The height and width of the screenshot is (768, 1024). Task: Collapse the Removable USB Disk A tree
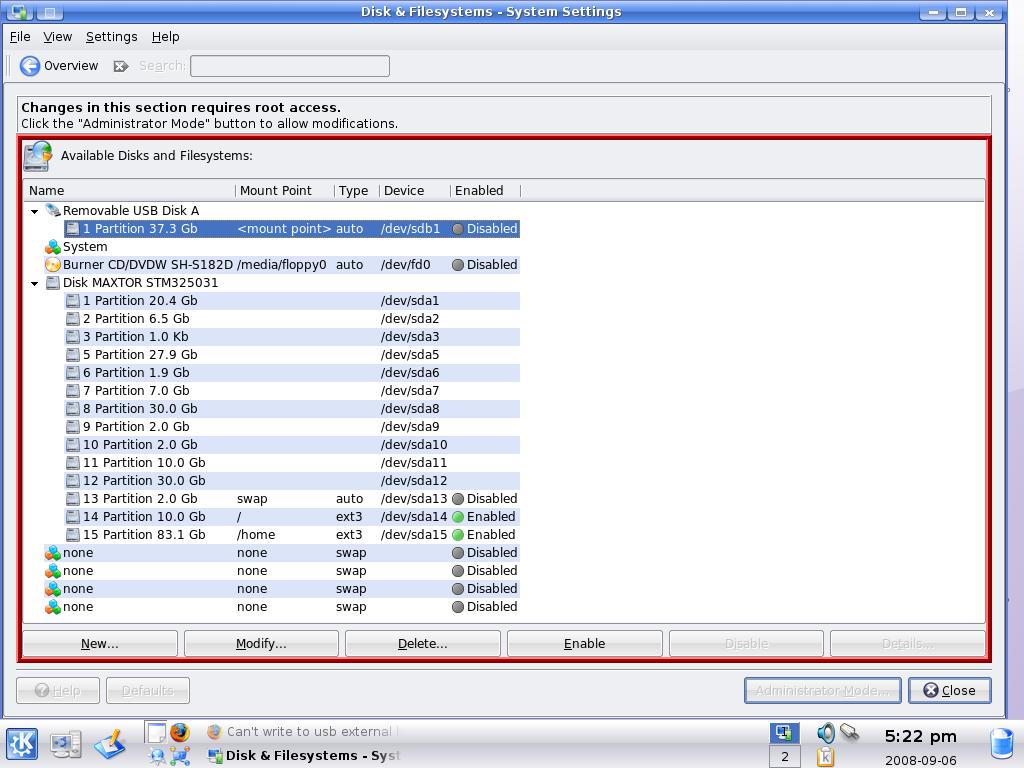coord(34,211)
